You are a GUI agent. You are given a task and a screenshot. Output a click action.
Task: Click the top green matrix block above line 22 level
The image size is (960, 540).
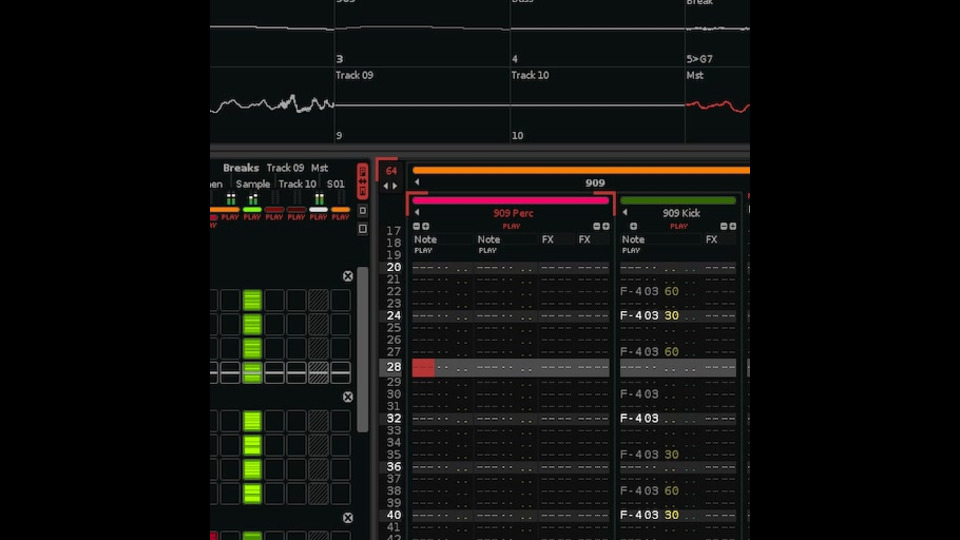pos(252,300)
